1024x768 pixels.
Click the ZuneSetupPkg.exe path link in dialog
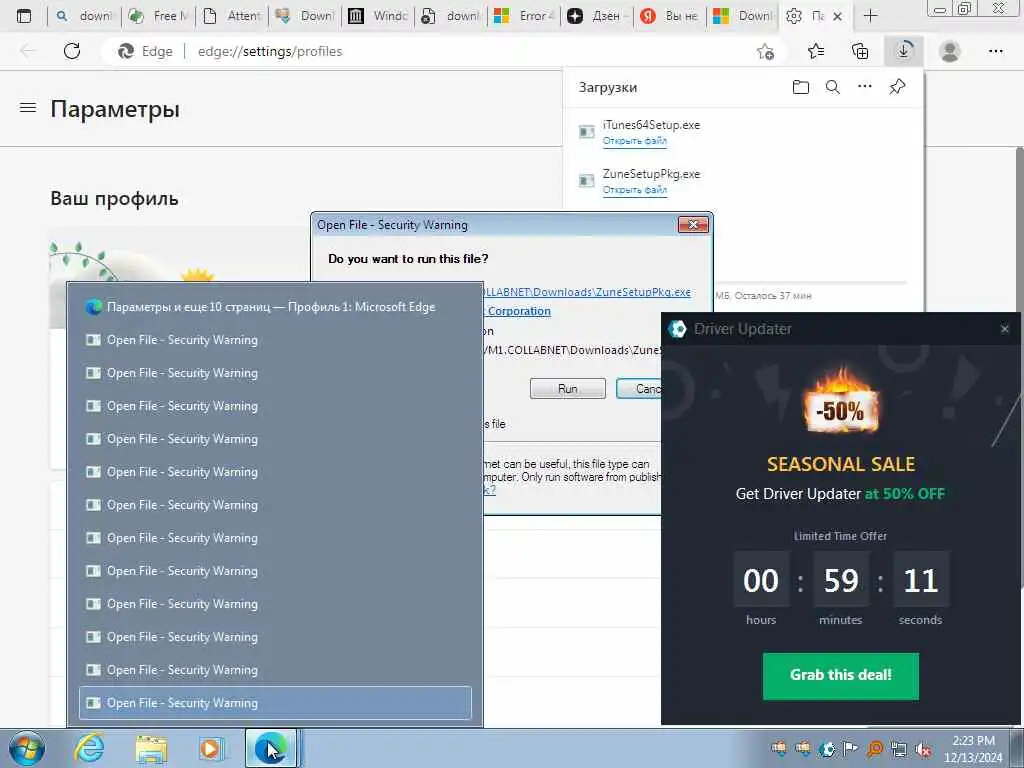(587, 292)
